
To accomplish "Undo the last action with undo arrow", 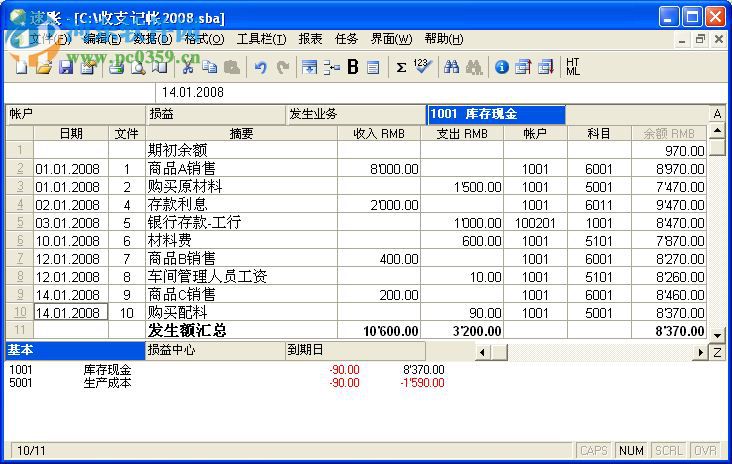I will click(x=260, y=67).
